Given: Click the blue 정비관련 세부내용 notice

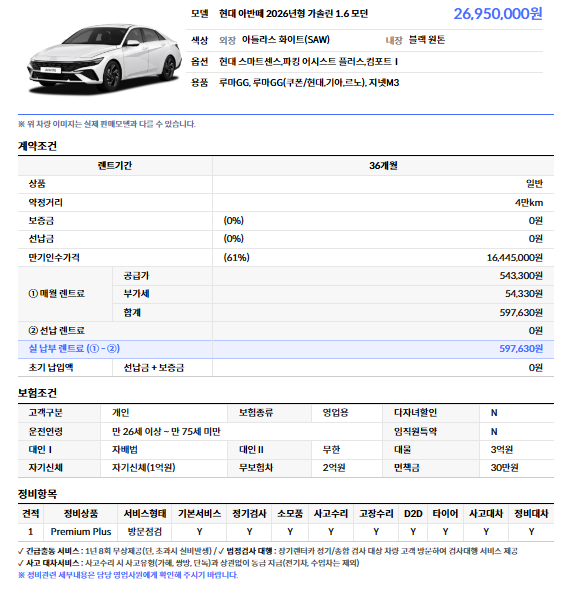Looking at the screenshot, I should pos(128,575).
